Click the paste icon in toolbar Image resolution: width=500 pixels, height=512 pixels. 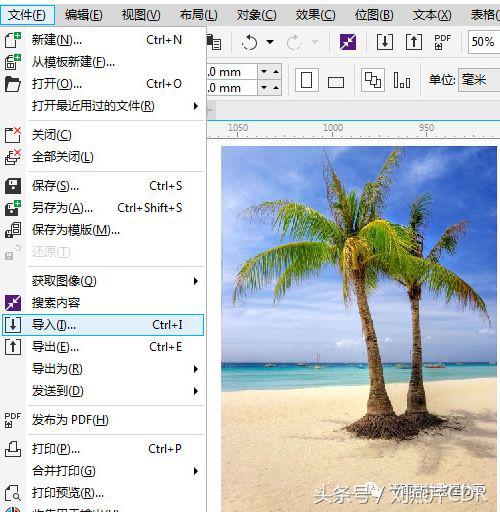[213, 42]
